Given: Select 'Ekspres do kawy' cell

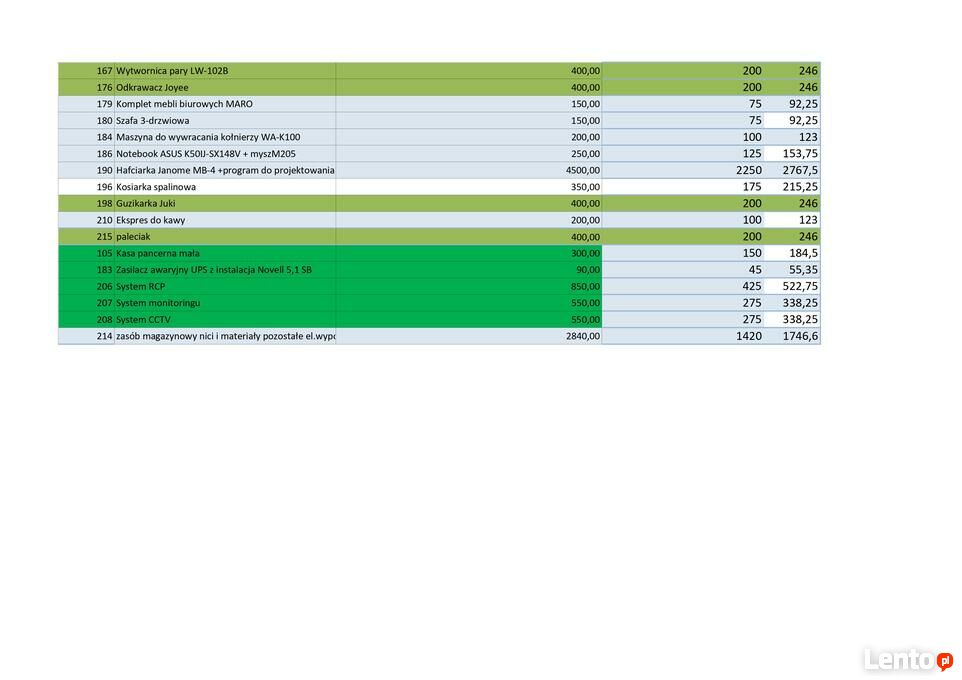Looking at the screenshot, I should point(225,220).
